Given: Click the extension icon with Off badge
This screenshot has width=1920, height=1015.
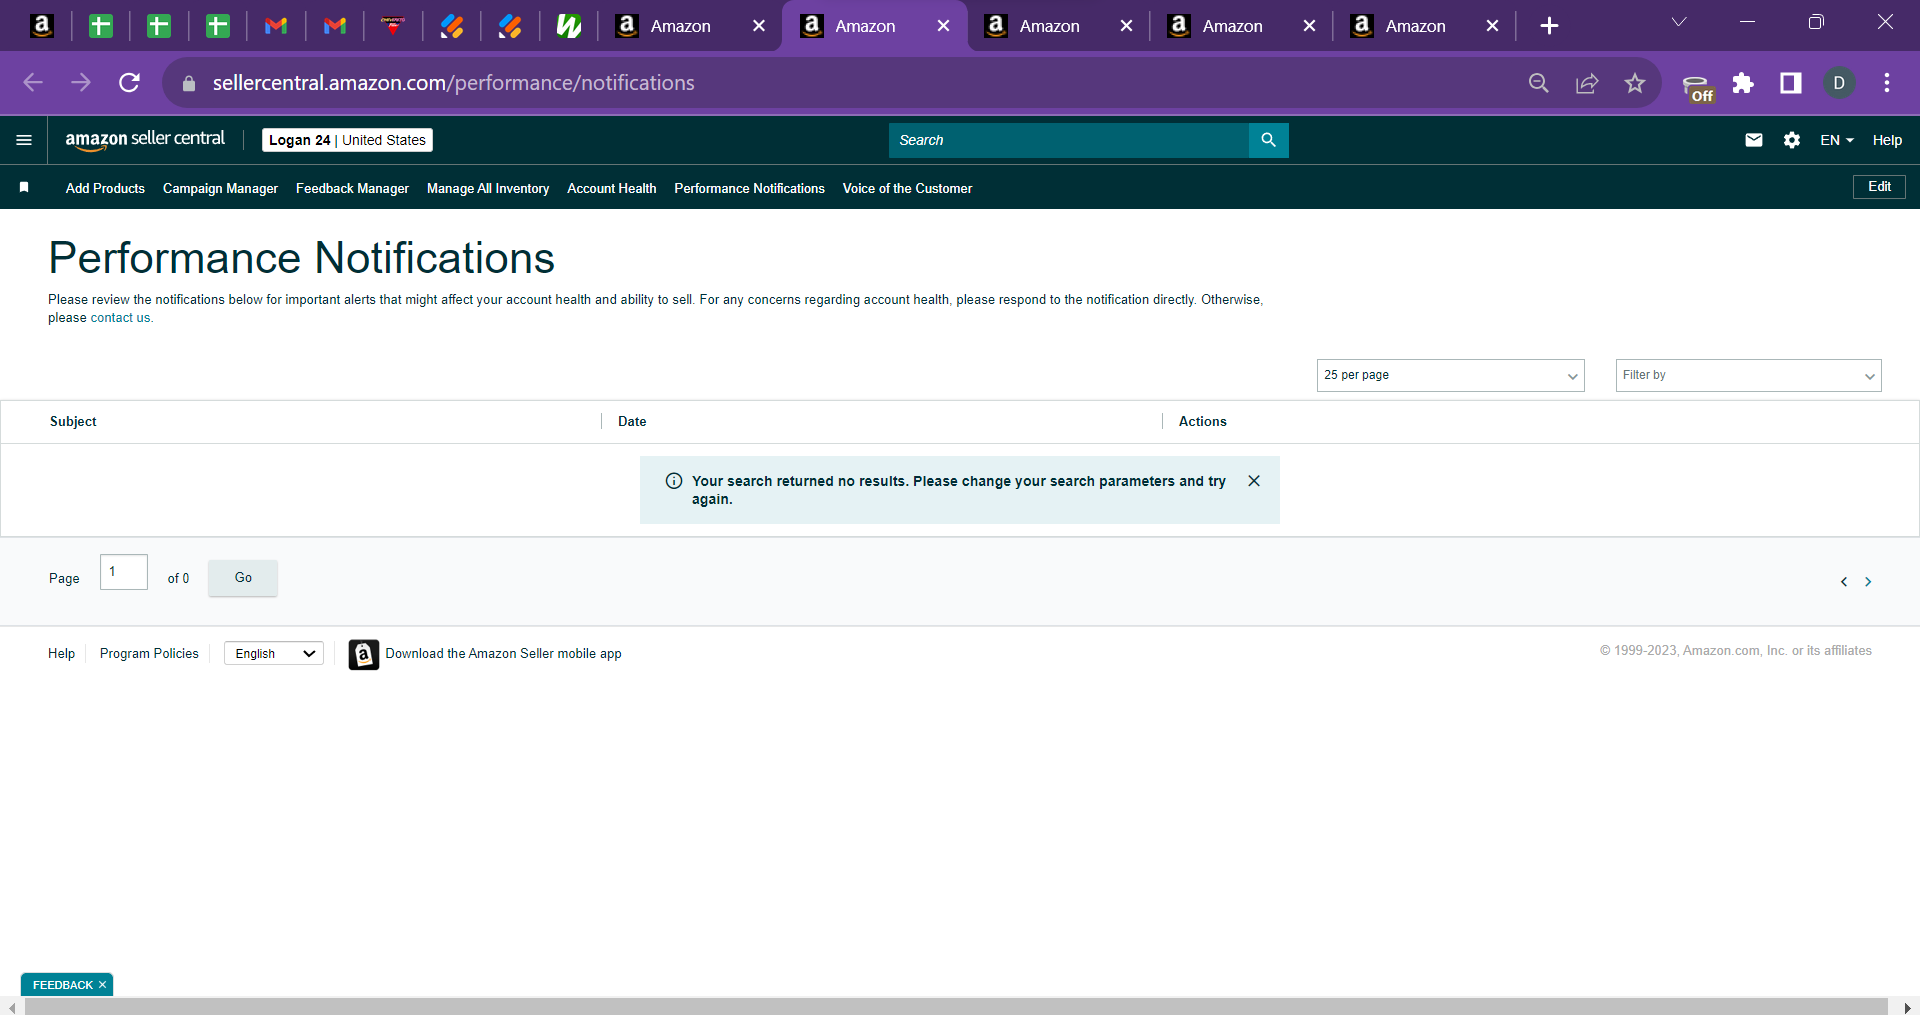Looking at the screenshot, I should (1697, 87).
